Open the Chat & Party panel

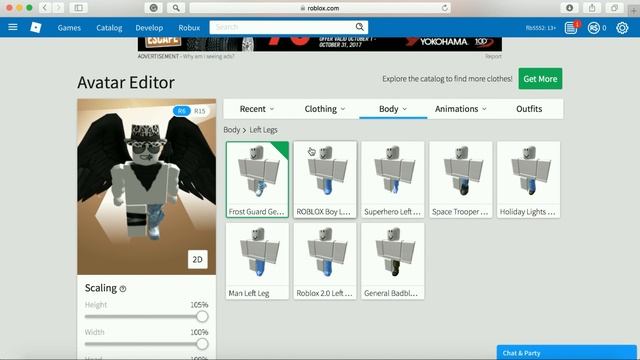click(567, 353)
